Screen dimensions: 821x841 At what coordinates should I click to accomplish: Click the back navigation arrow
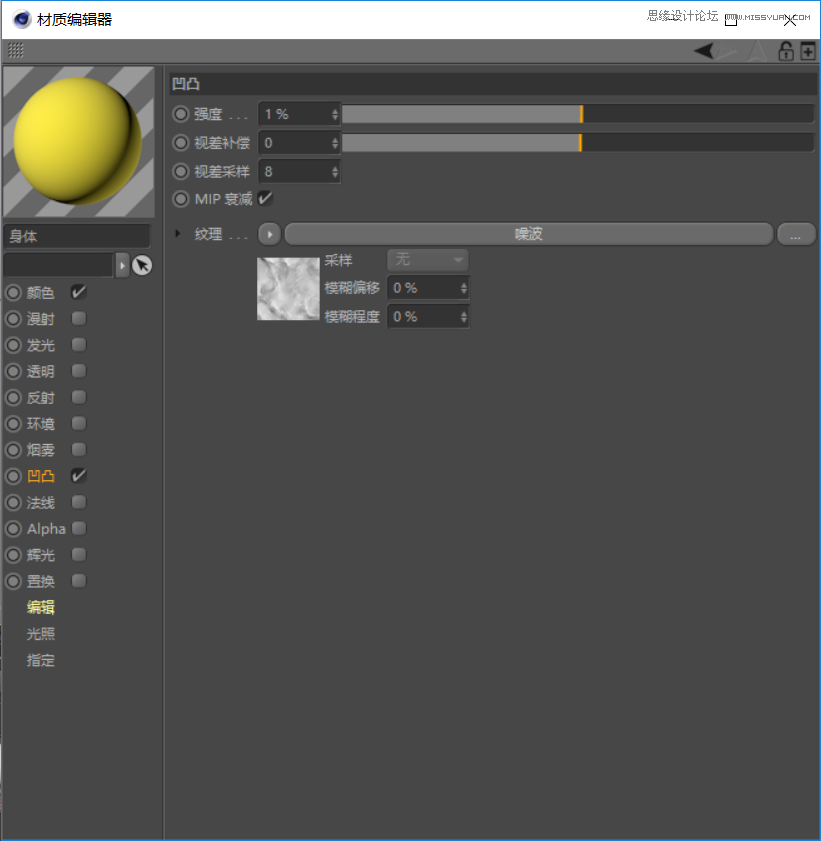tap(703, 50)
